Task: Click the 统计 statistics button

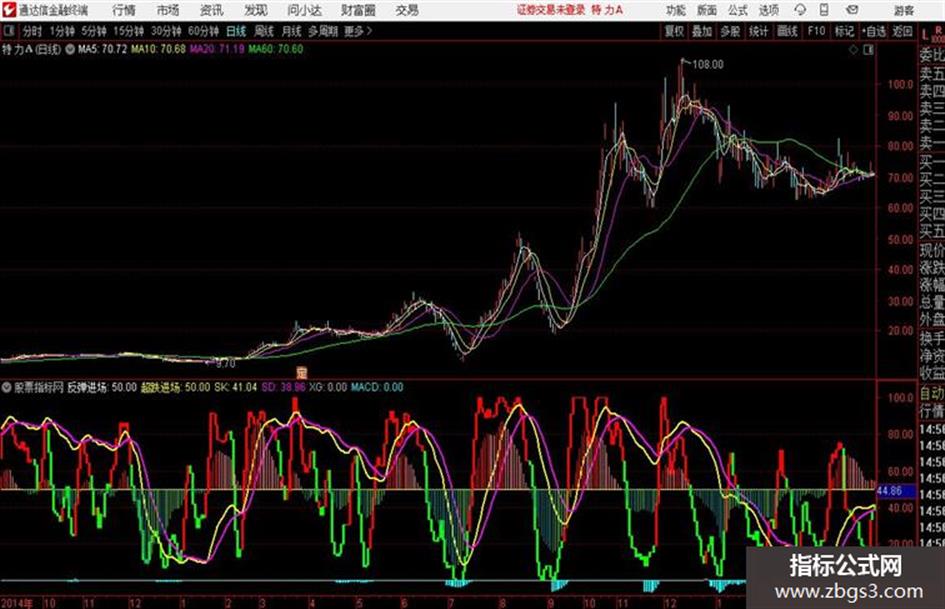Action: click(759, 31)
